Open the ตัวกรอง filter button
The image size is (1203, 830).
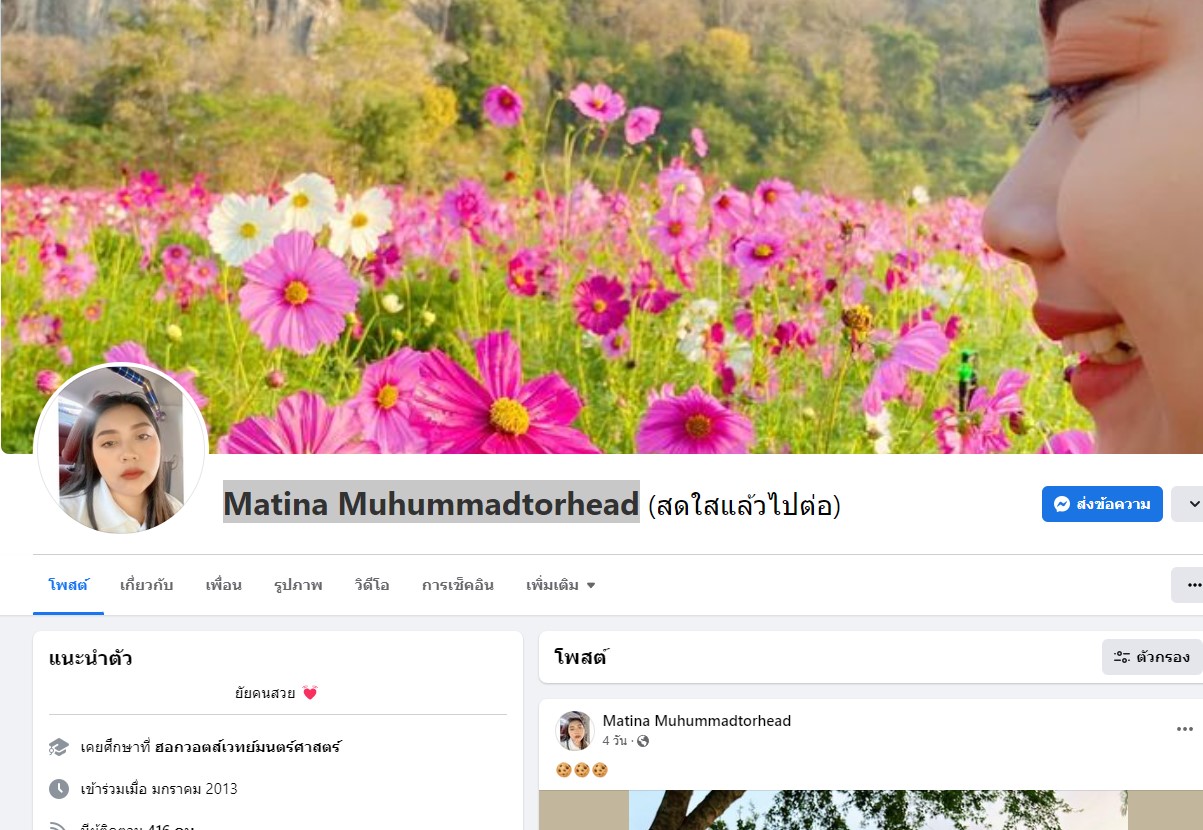[x=1152, y=657]
